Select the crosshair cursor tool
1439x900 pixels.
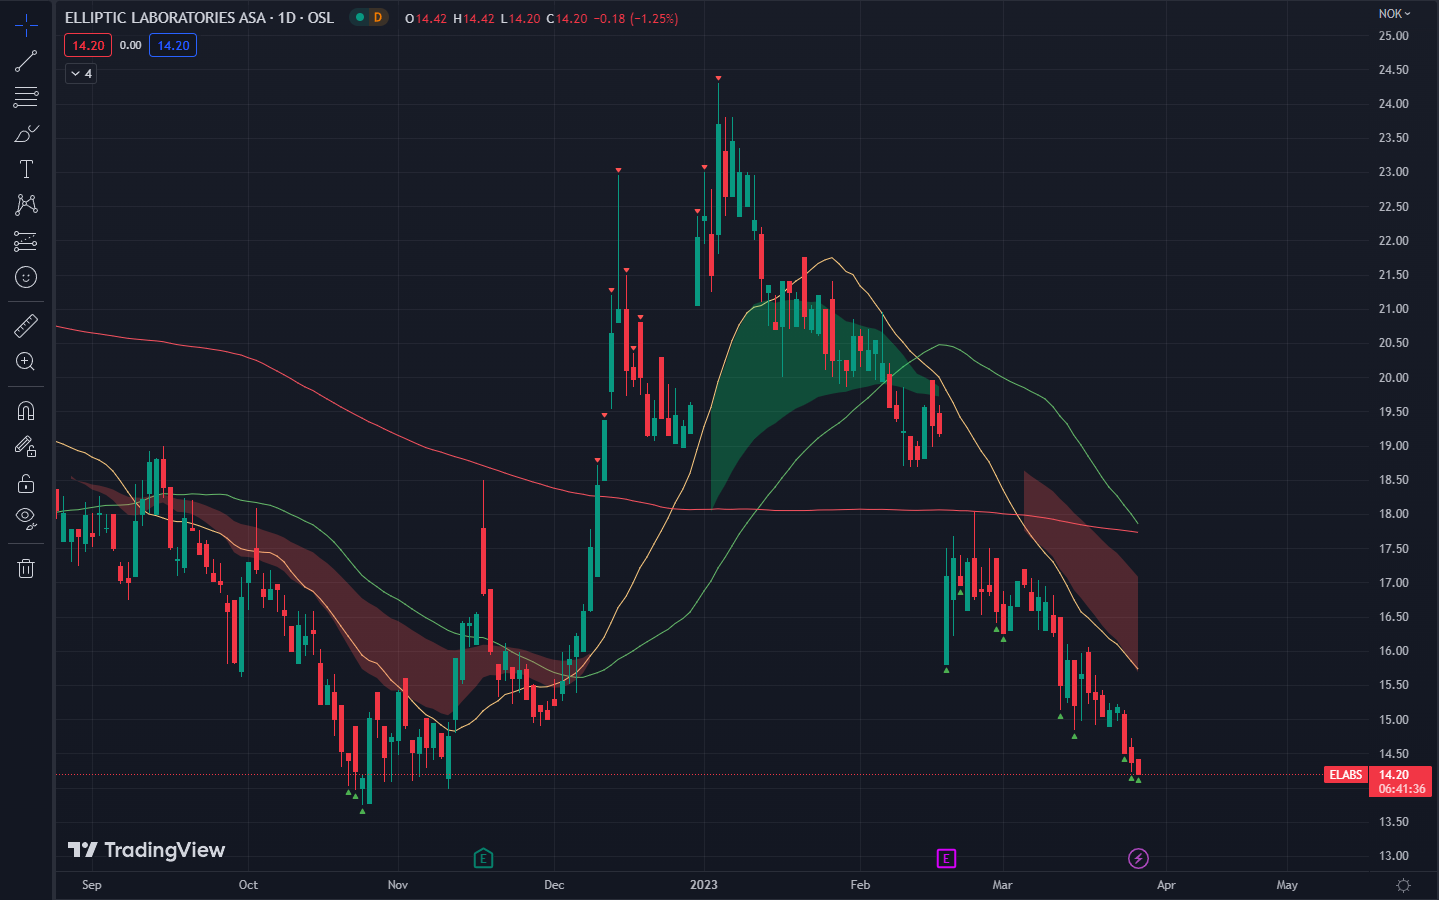coord(26,25)
